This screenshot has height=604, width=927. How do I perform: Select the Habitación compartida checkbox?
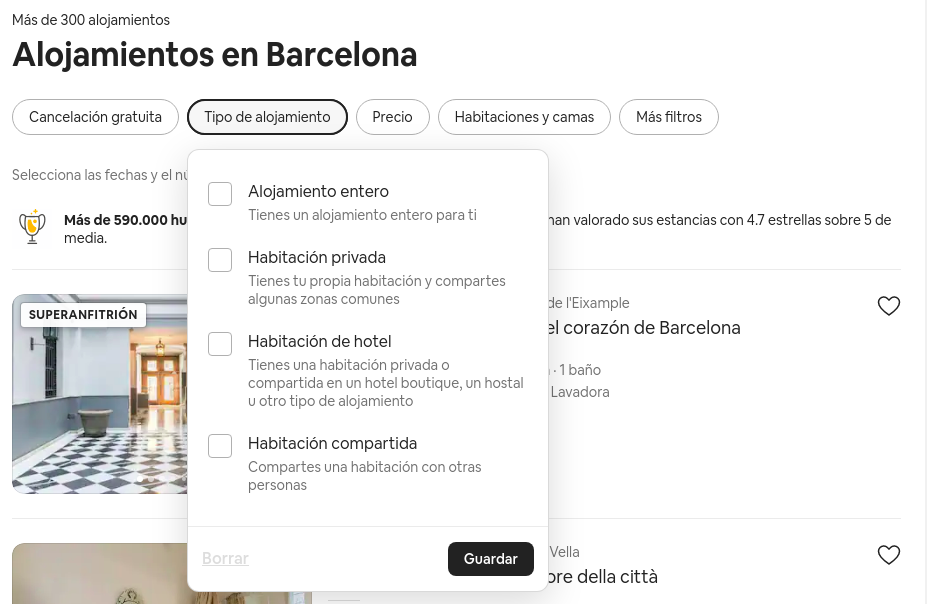(220, 446)
